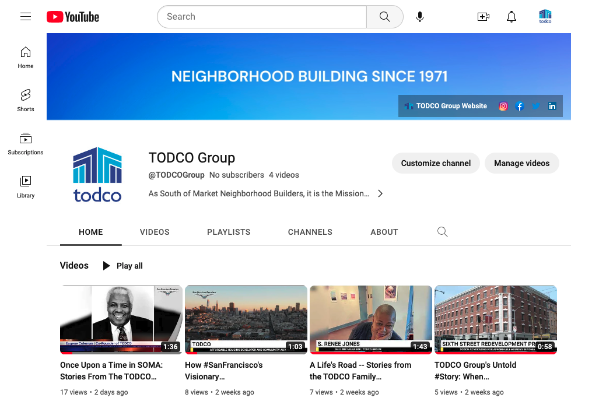This screenshot has height=401, width=592.
Task: Open Shorts in sidebar
Action: [25, 100]
